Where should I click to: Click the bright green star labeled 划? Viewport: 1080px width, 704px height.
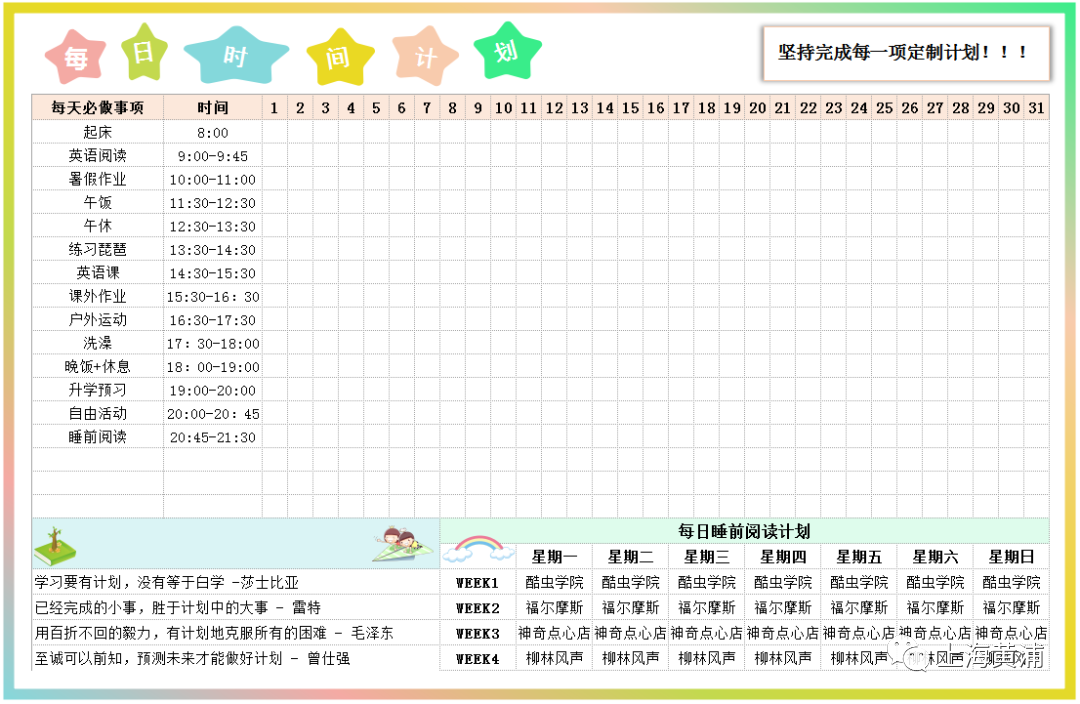coord(508,50)
